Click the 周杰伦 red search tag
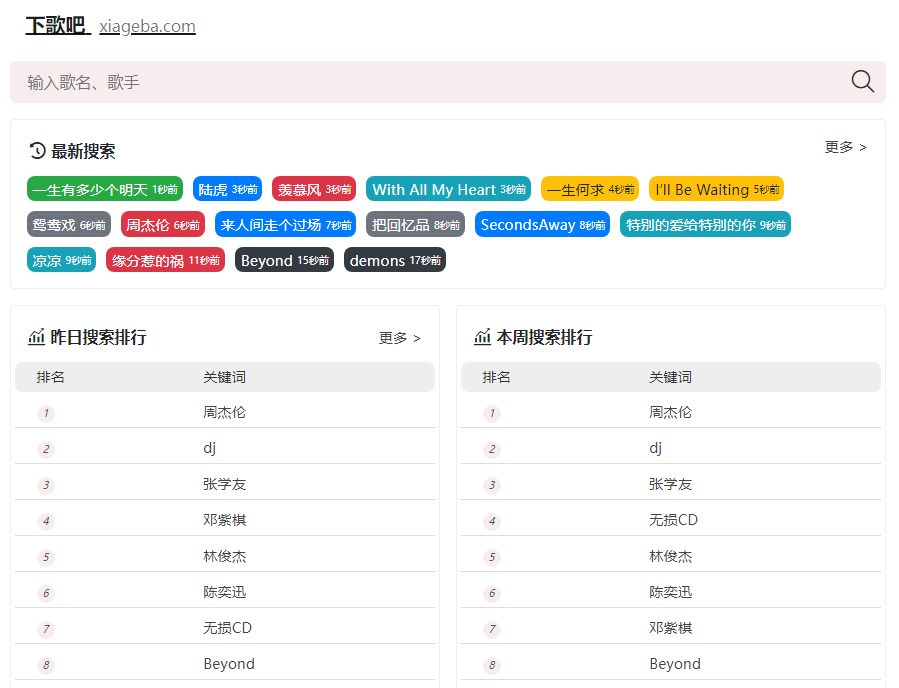 [x=161, y=224]
